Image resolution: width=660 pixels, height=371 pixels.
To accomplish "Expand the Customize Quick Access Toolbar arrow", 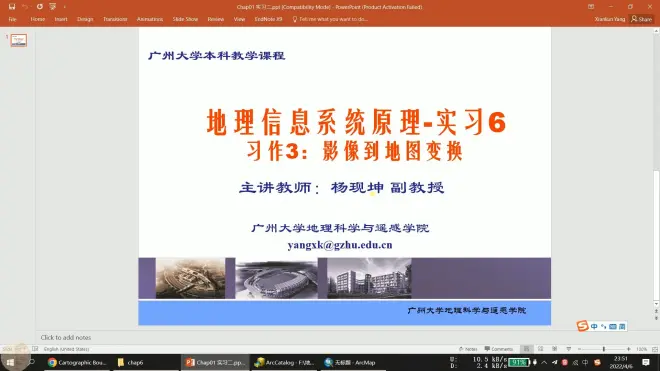I will [x=64, y=7].
